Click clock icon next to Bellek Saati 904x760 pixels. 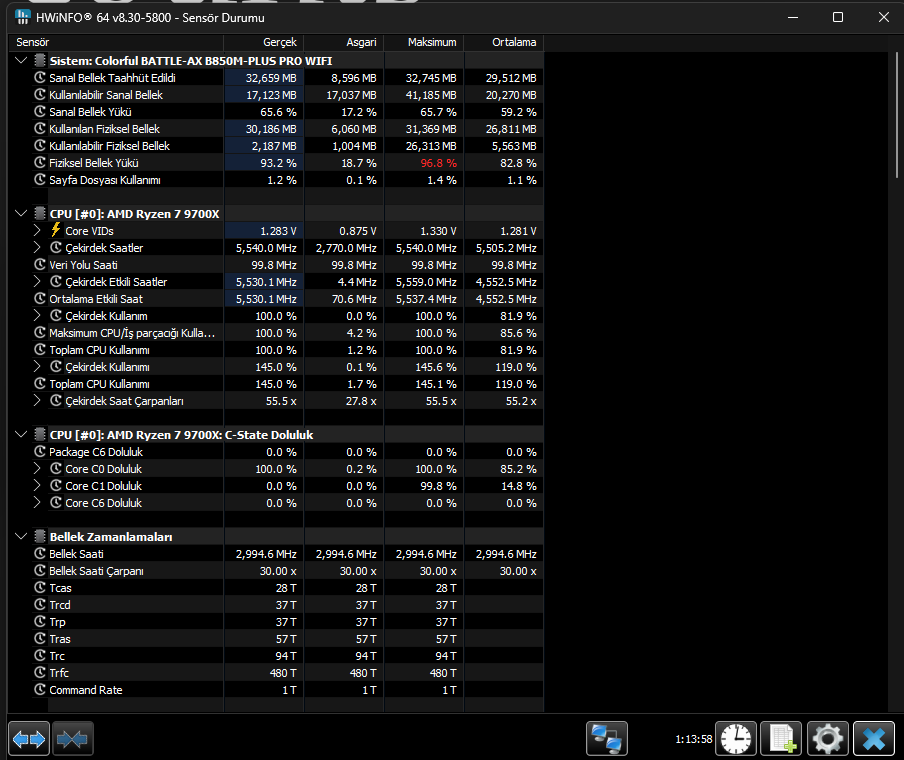(x=40, y=553)
